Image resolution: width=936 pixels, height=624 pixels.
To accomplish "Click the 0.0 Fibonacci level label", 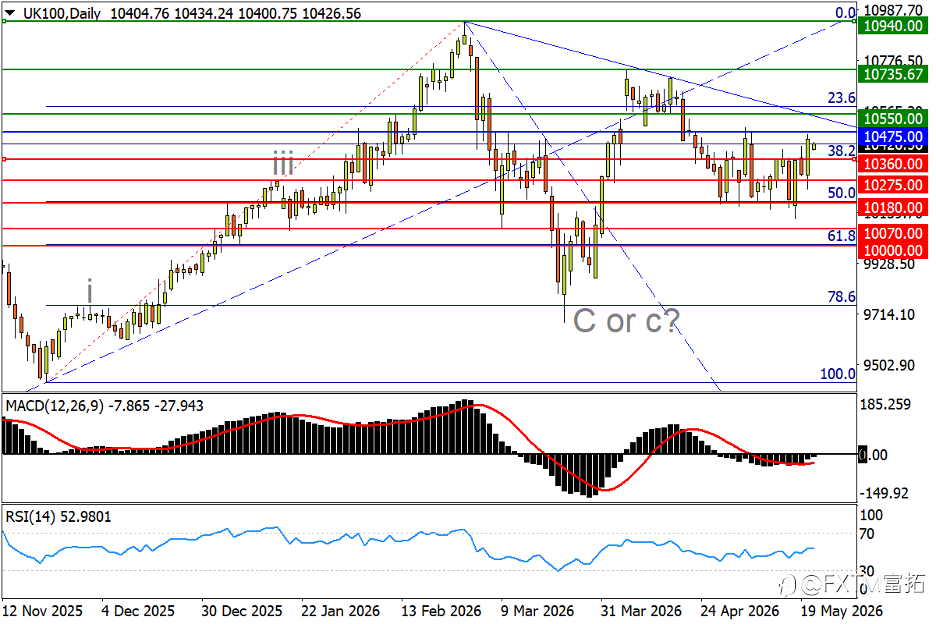I will coord(845,13).
